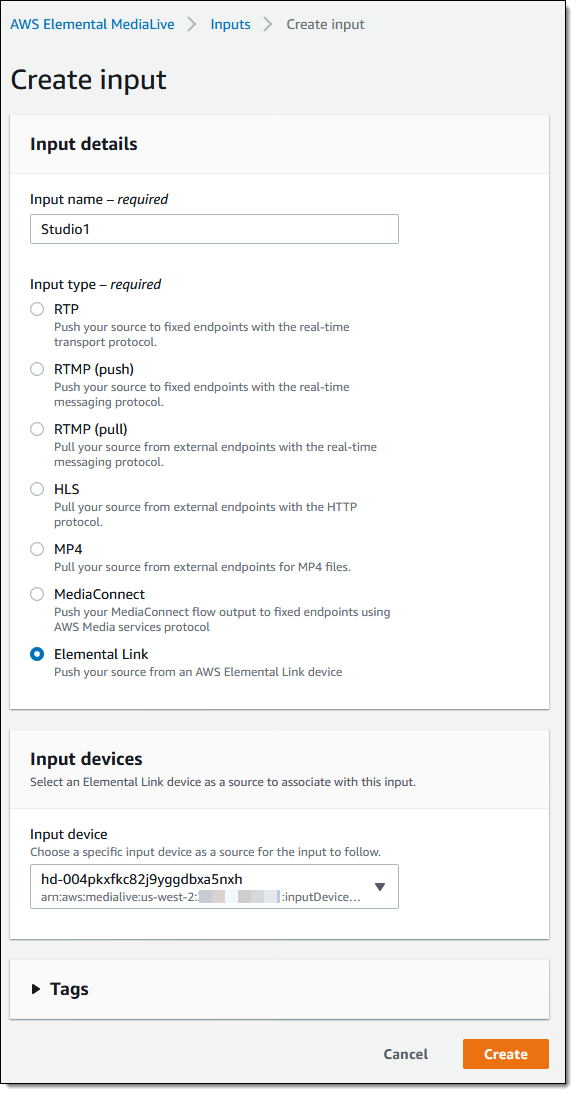This screenshot has width=576, height=1094.
Task: Choose the RTMP (push) input type
Action: [x=37, y=369]
